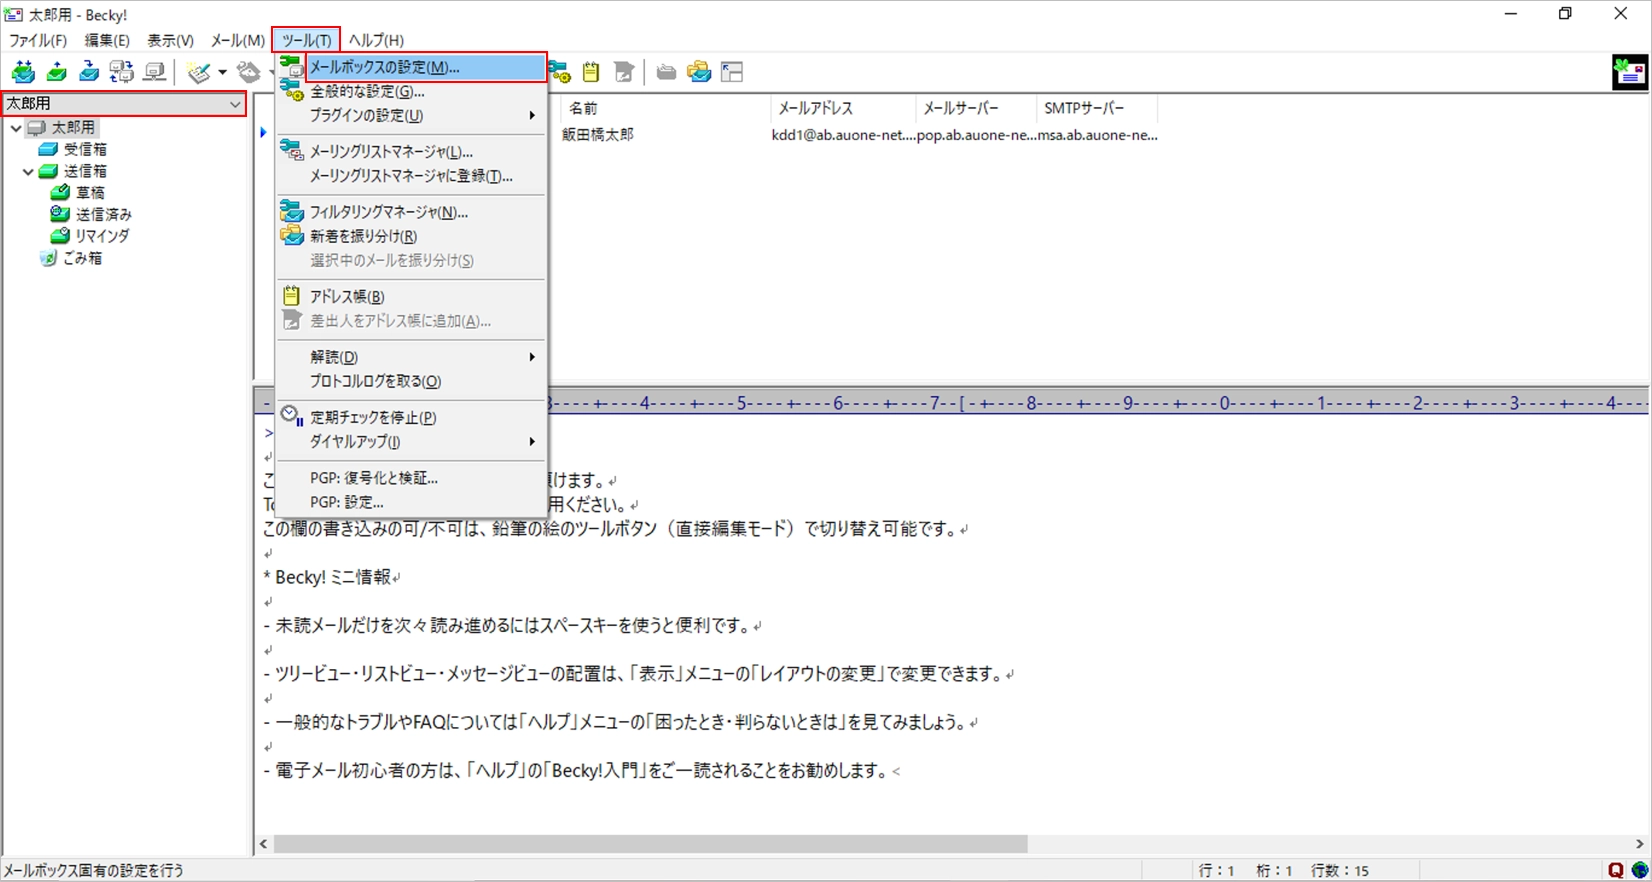The image size is (1652, 882).
Task: Choose 定期チェックを停止(P) menu entry
Action: 412,418
